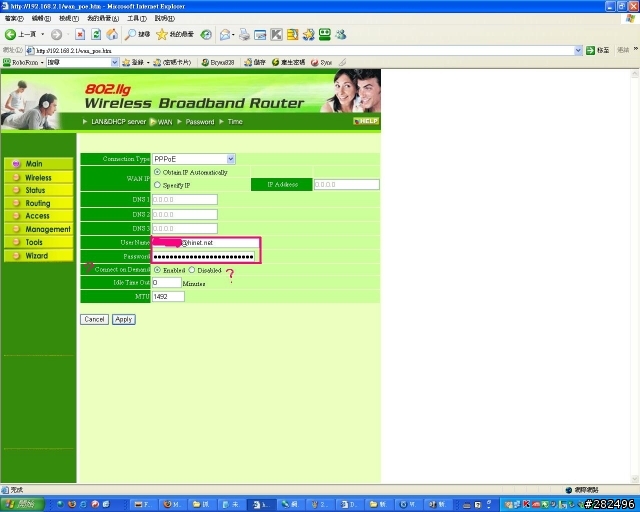The width and height of the screenshot is (640, 512).
Task: Click RoboForm Logins button
Action: (x=133, y=62)
